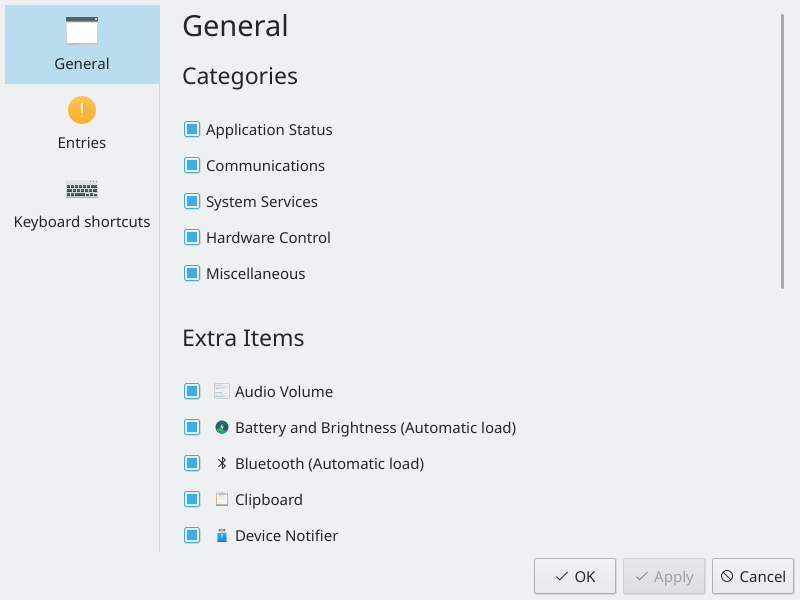Click the General page icon in sidebar

[81, 30]
